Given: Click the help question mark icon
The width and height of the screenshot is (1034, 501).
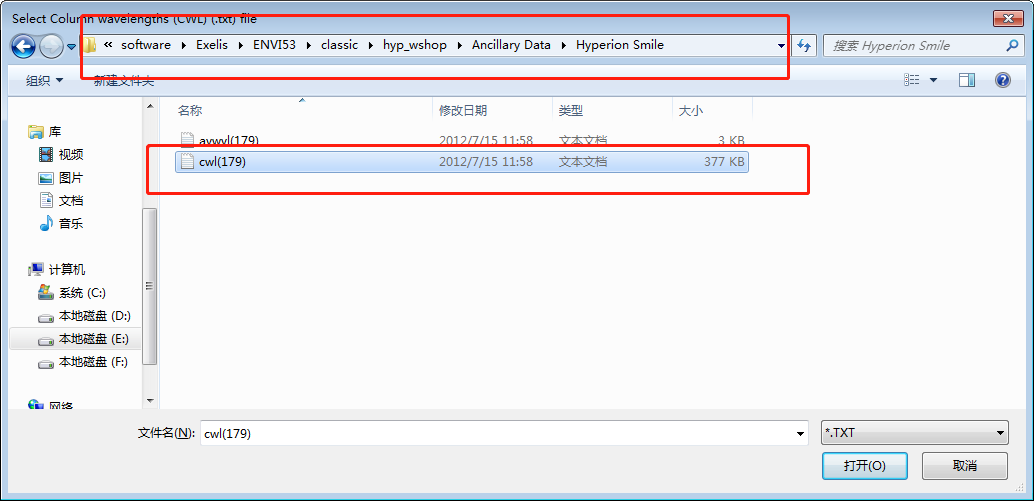Looking at the screenshot, I should pos(1003,80).
